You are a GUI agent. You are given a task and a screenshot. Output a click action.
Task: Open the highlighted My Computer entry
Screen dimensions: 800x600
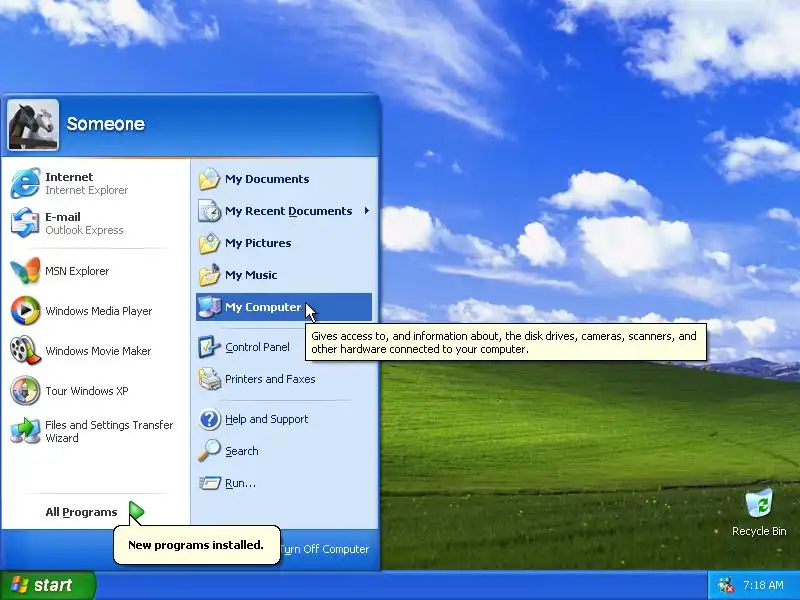(284, 307)
